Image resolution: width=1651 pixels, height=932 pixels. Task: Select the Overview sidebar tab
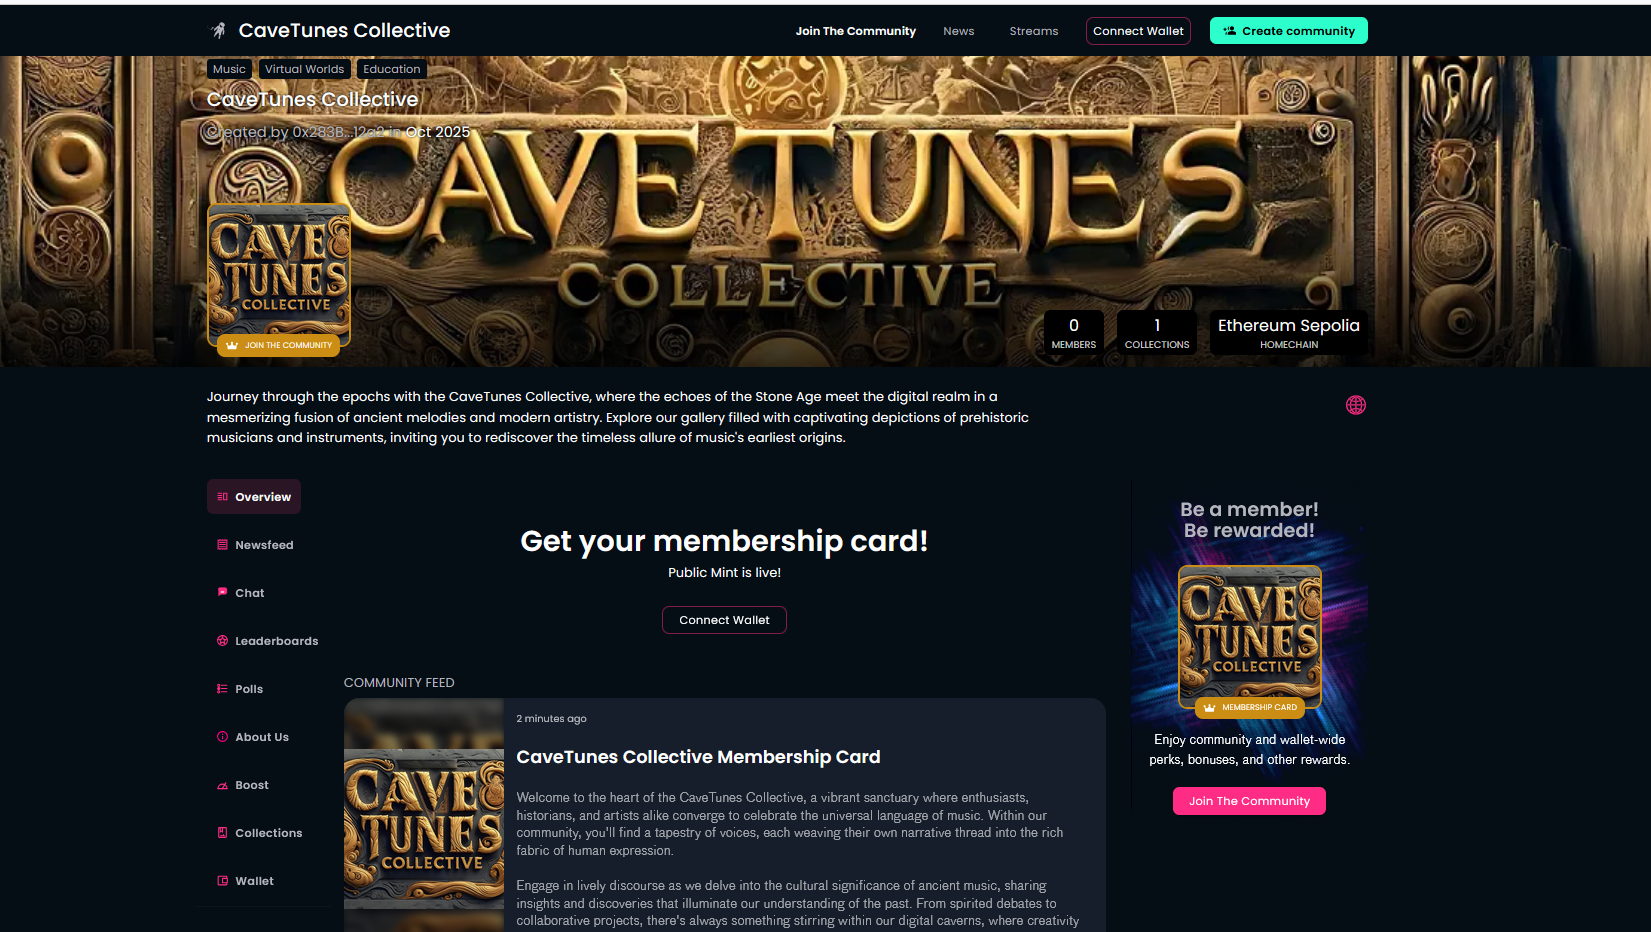point(254,497)
